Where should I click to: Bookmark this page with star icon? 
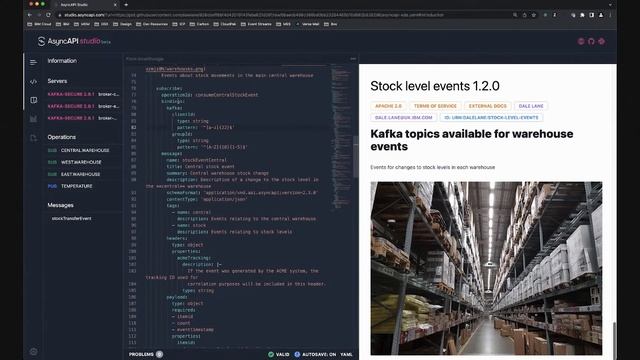(x=533, y=15)
